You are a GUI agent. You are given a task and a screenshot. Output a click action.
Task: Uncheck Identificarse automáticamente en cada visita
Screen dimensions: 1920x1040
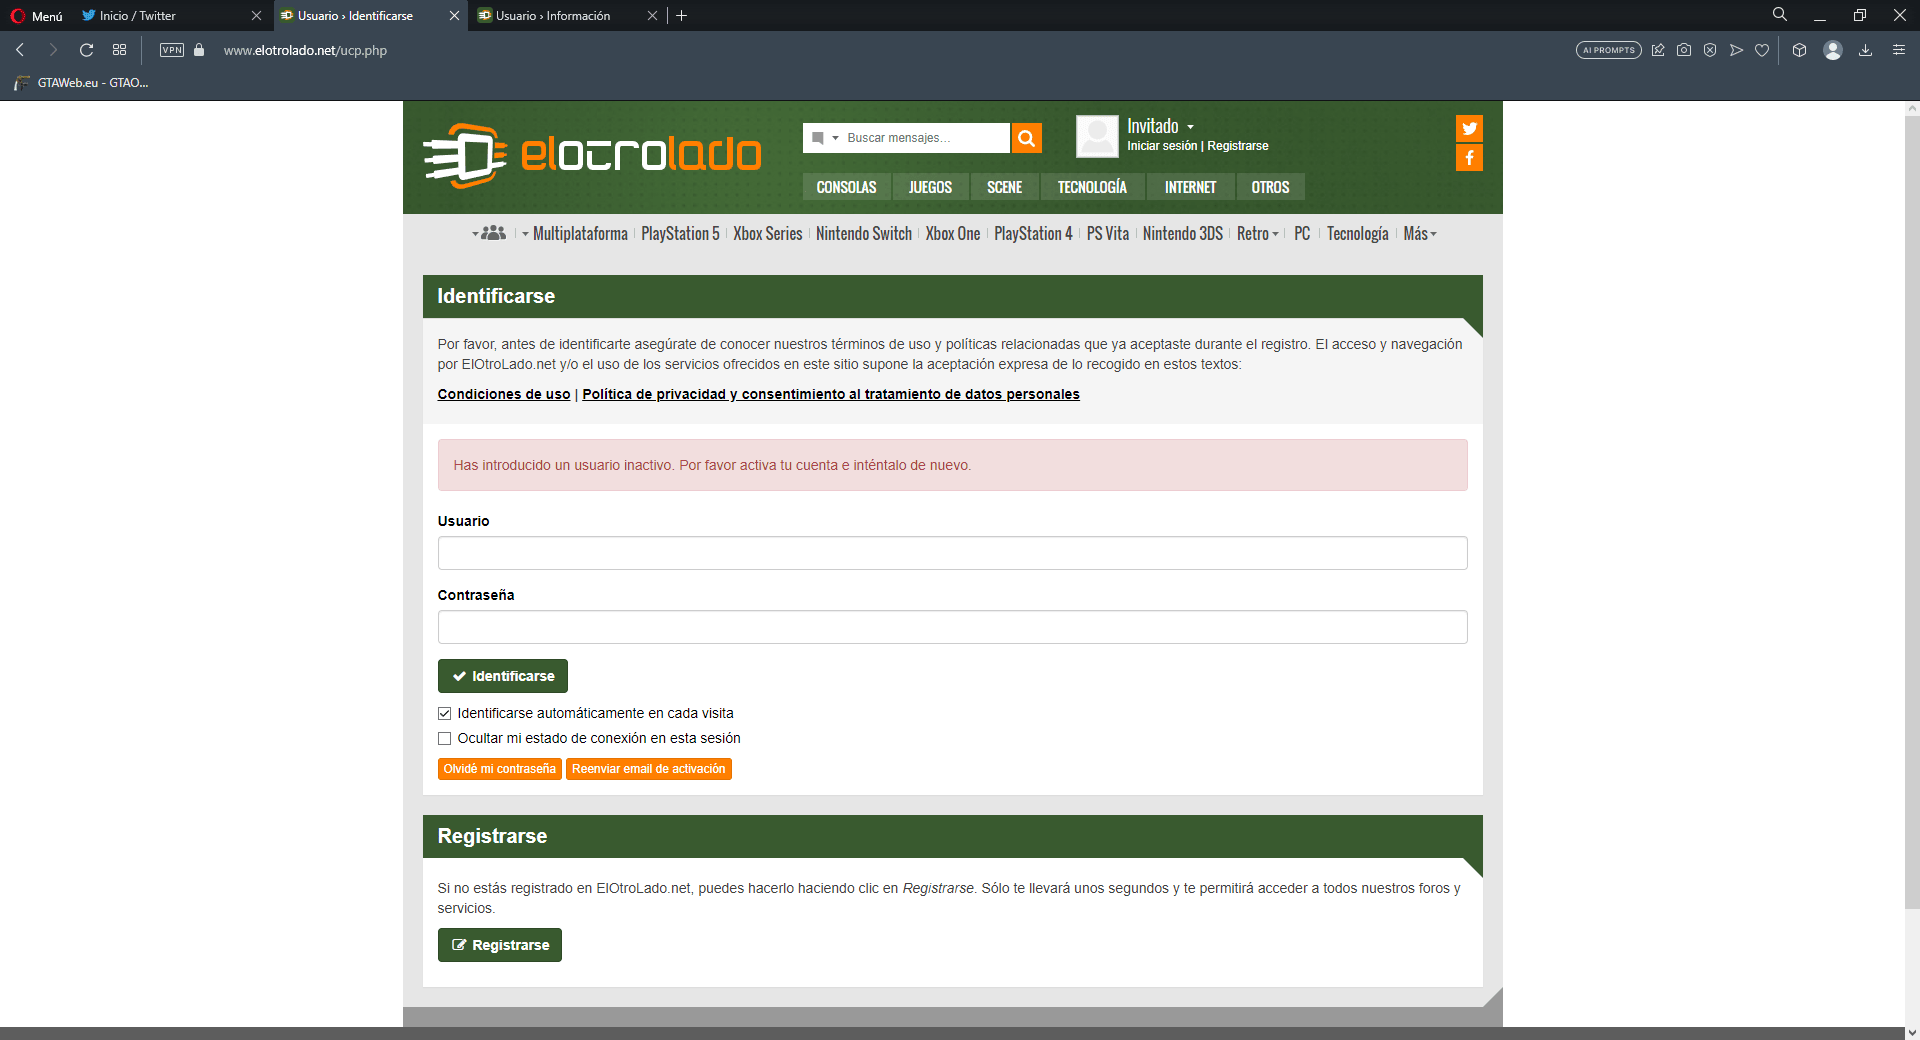click(x=445, y=714)
